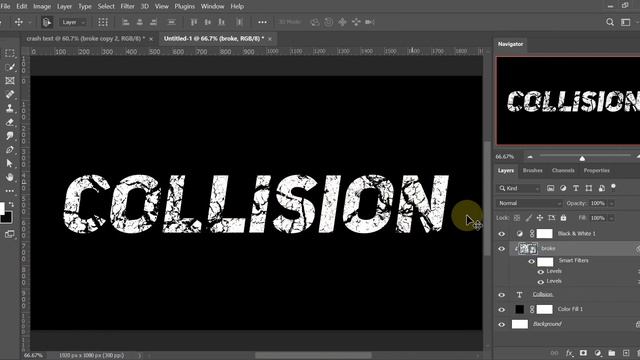640x360 pixels.
Task: Open the Auto-Select Layer dropdown
Action: tap(73, 22)
